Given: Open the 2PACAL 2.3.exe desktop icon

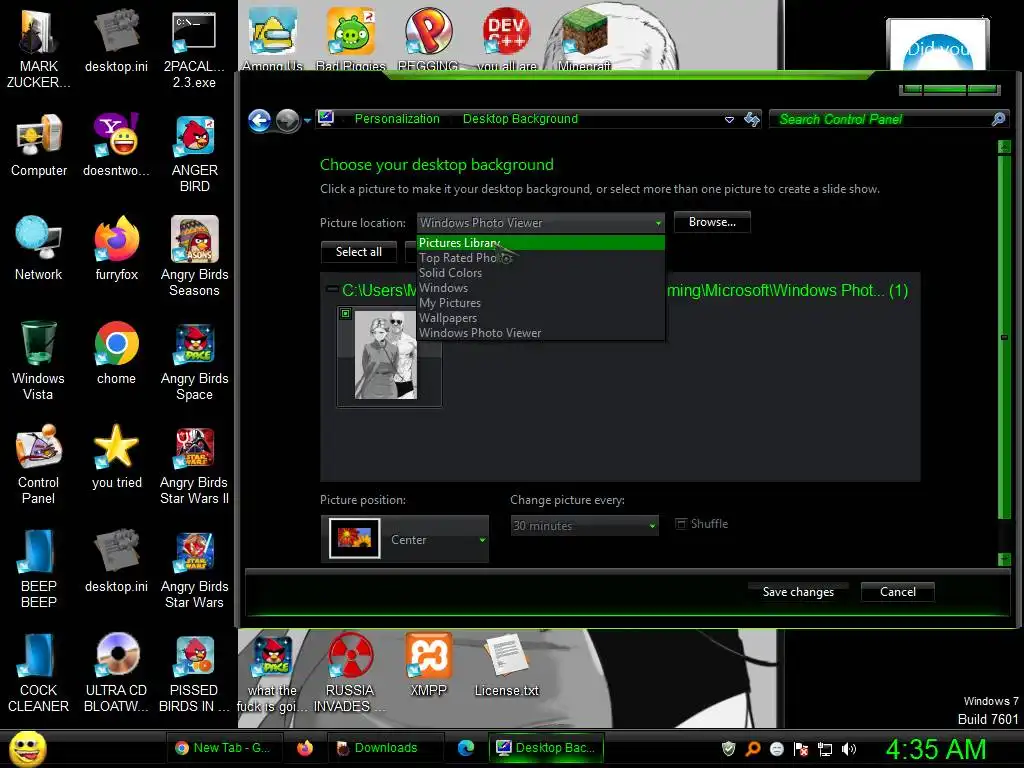Looking at the screenshot, I should pos(194,49).
